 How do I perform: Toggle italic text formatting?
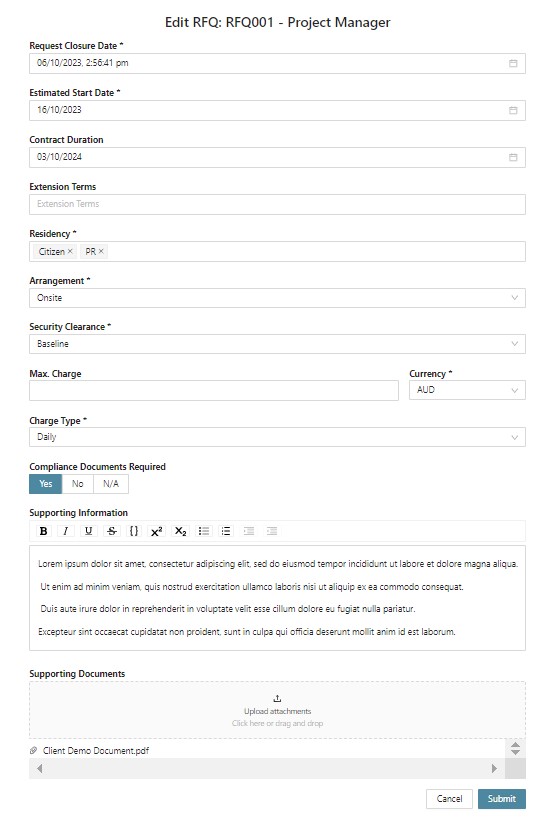pos(66,531)
